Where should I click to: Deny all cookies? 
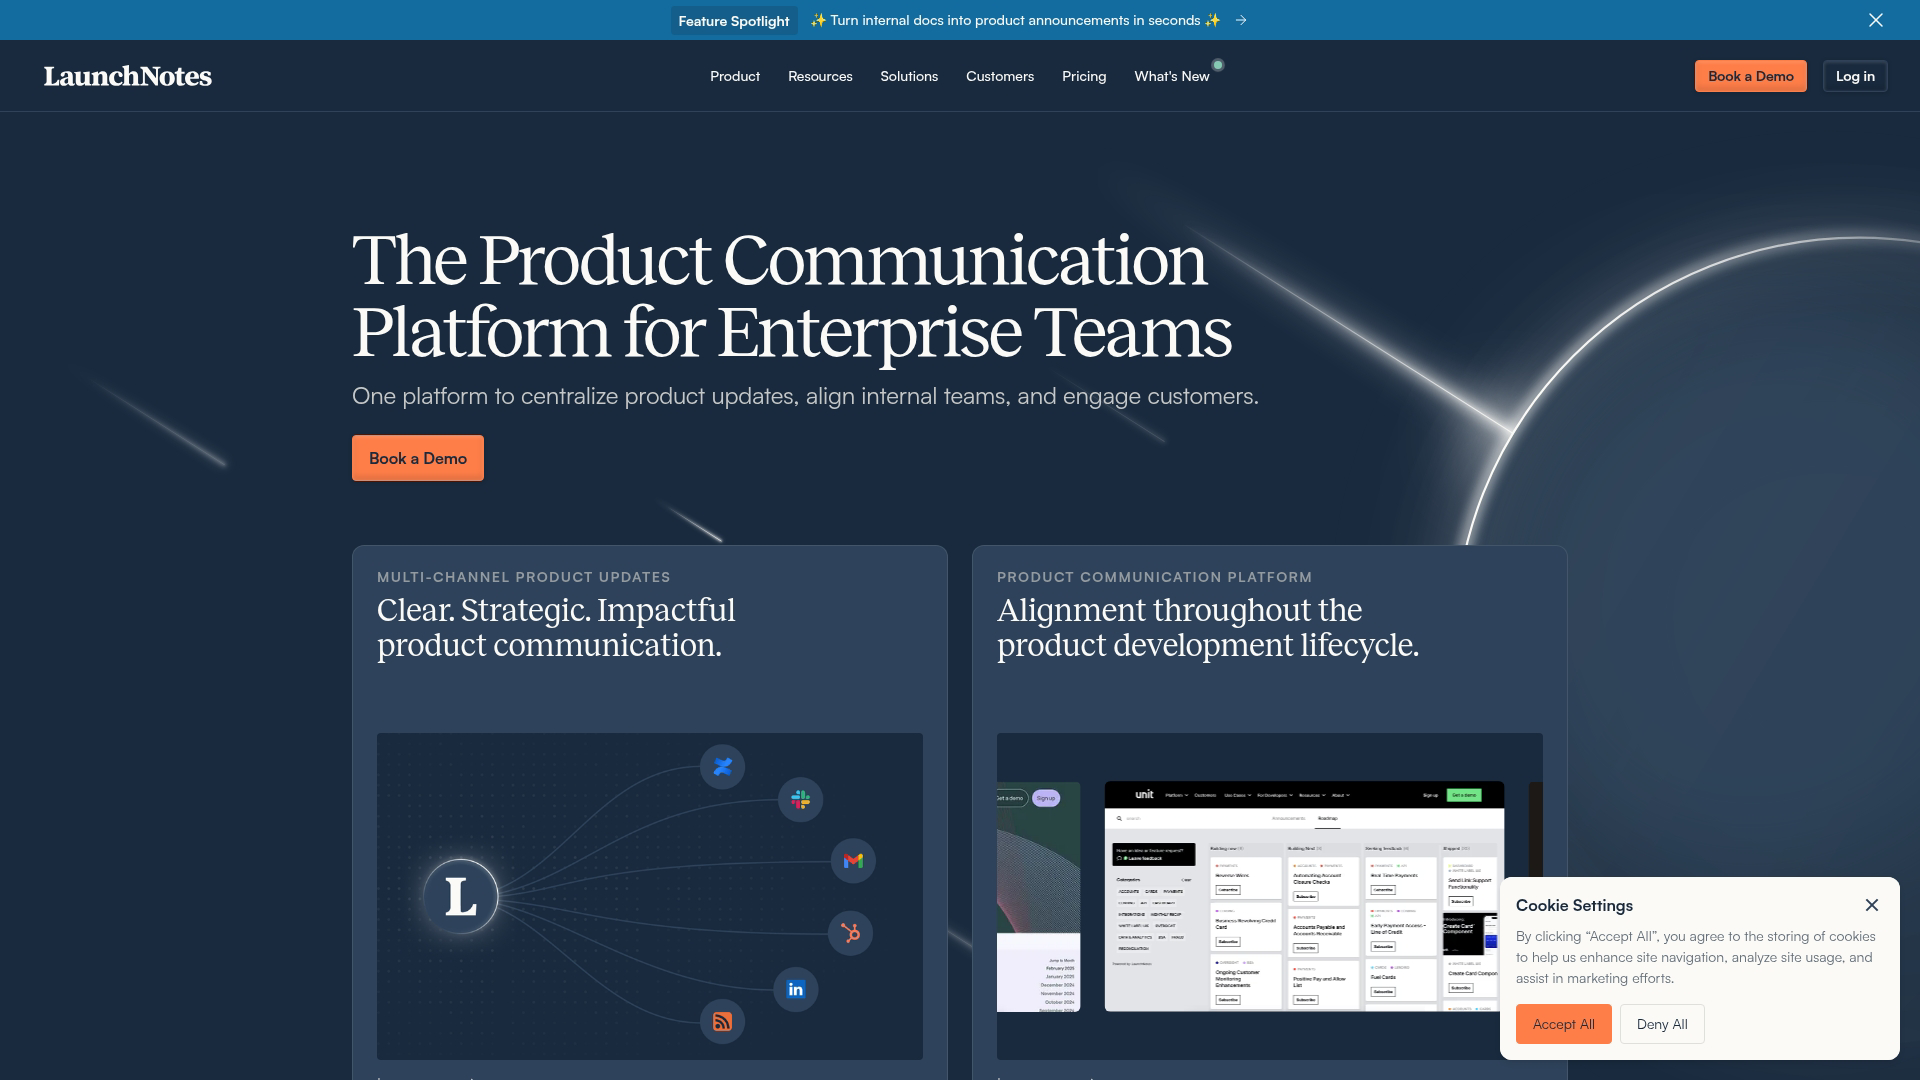click(x=1662, y=1024)
